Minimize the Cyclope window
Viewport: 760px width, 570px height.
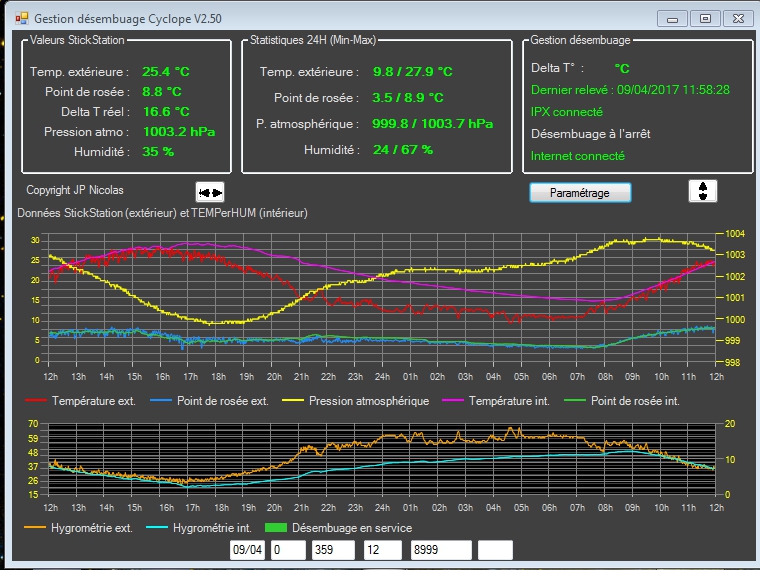point(672,19)
